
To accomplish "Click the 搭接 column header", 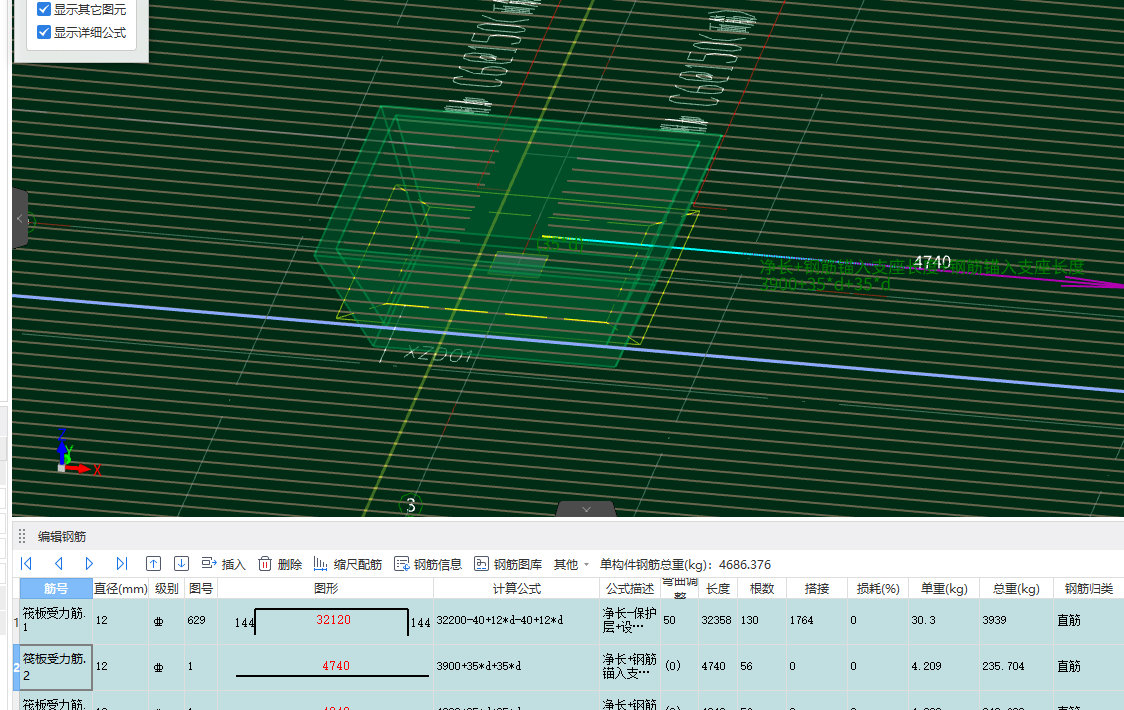I will click(816, 588).
